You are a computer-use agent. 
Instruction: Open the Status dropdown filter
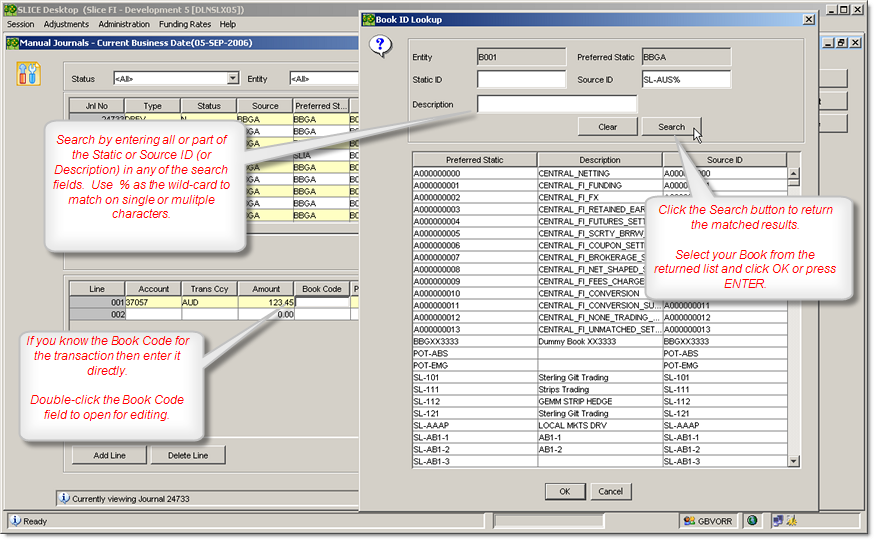click(x=232, y=79)
